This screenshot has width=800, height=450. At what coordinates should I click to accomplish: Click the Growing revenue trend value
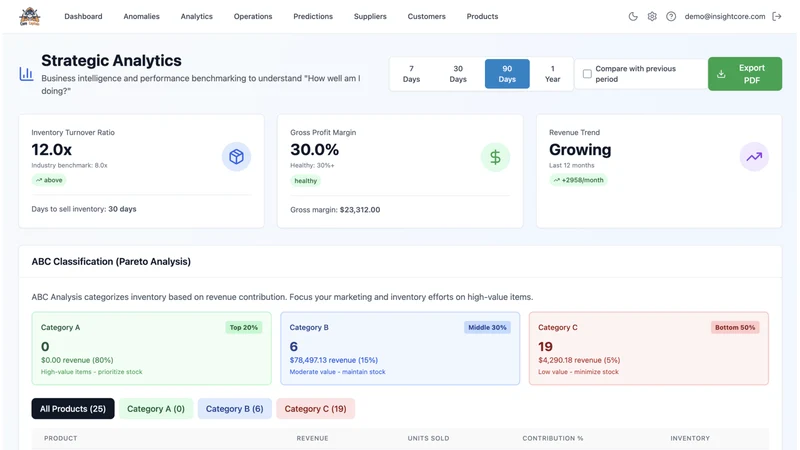(x=580, y=149)
